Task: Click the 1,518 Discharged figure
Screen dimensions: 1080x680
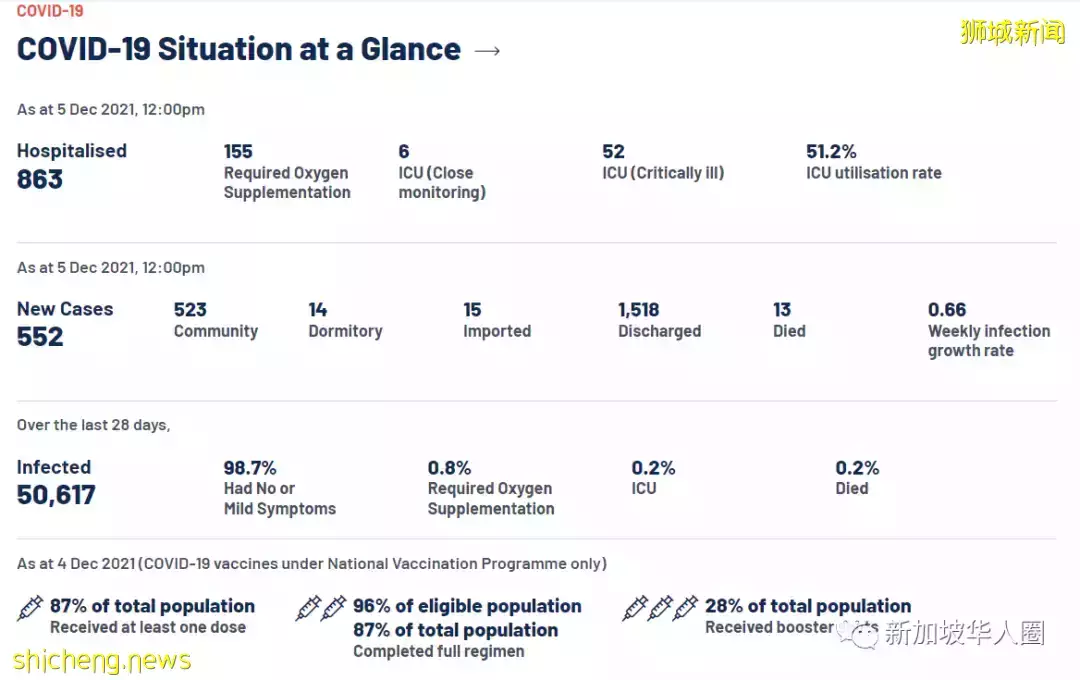Action: coord(659,320)
